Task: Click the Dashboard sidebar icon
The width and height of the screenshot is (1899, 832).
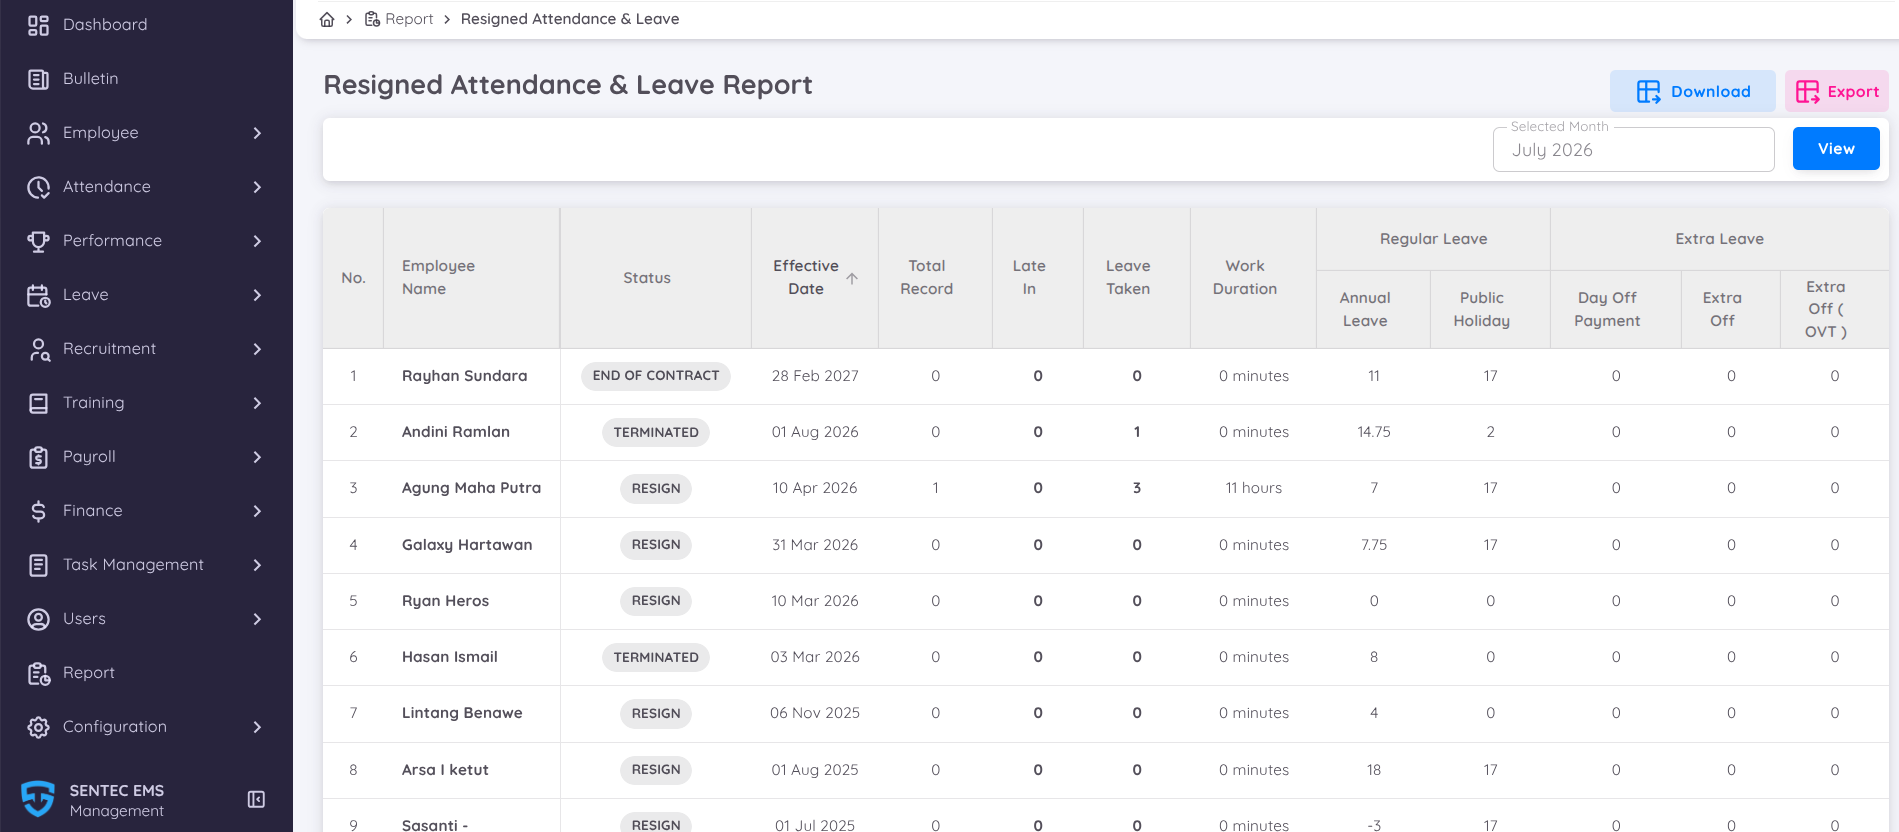Action: coord(38,25)
